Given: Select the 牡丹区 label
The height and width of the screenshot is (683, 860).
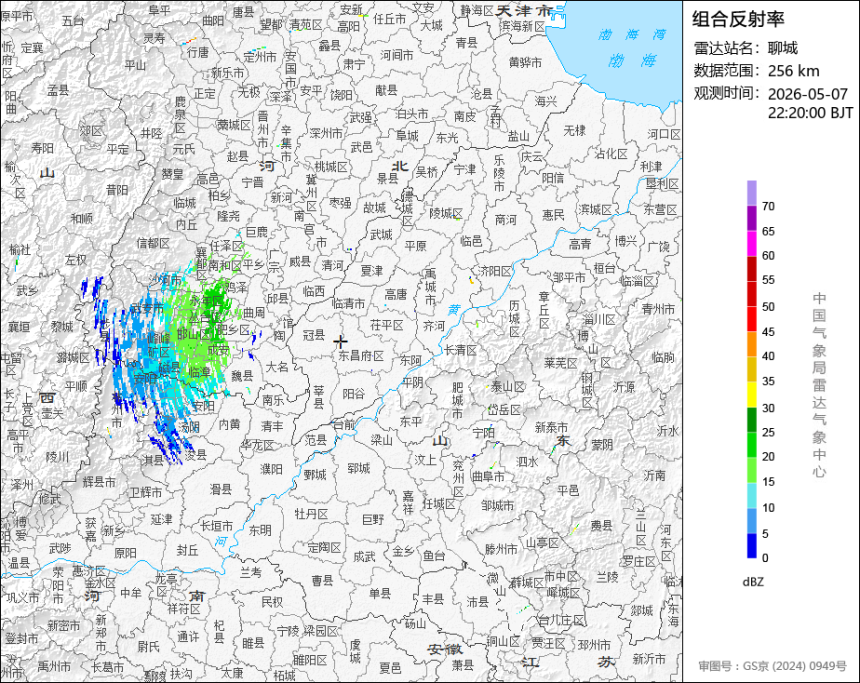Looking at the screenshot, I should (x=311, y=514).
